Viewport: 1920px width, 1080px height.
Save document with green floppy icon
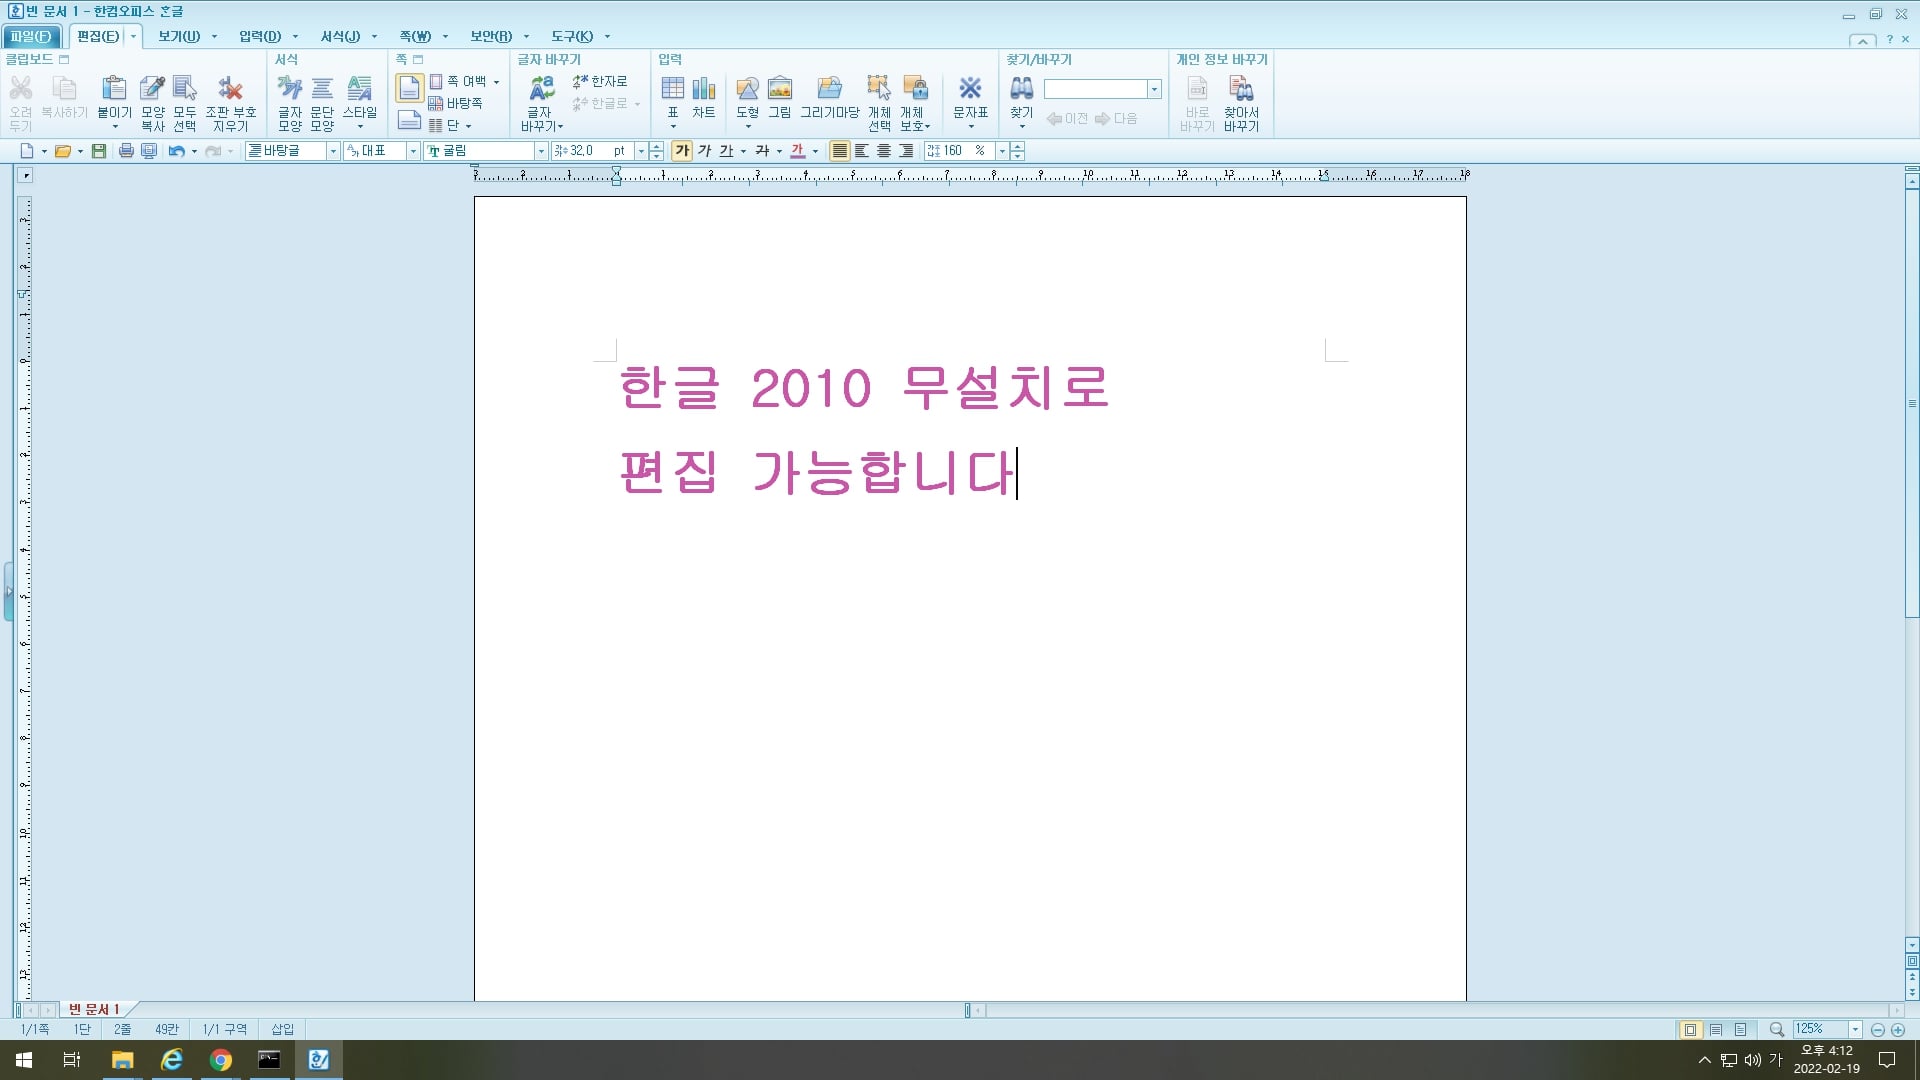98,151
